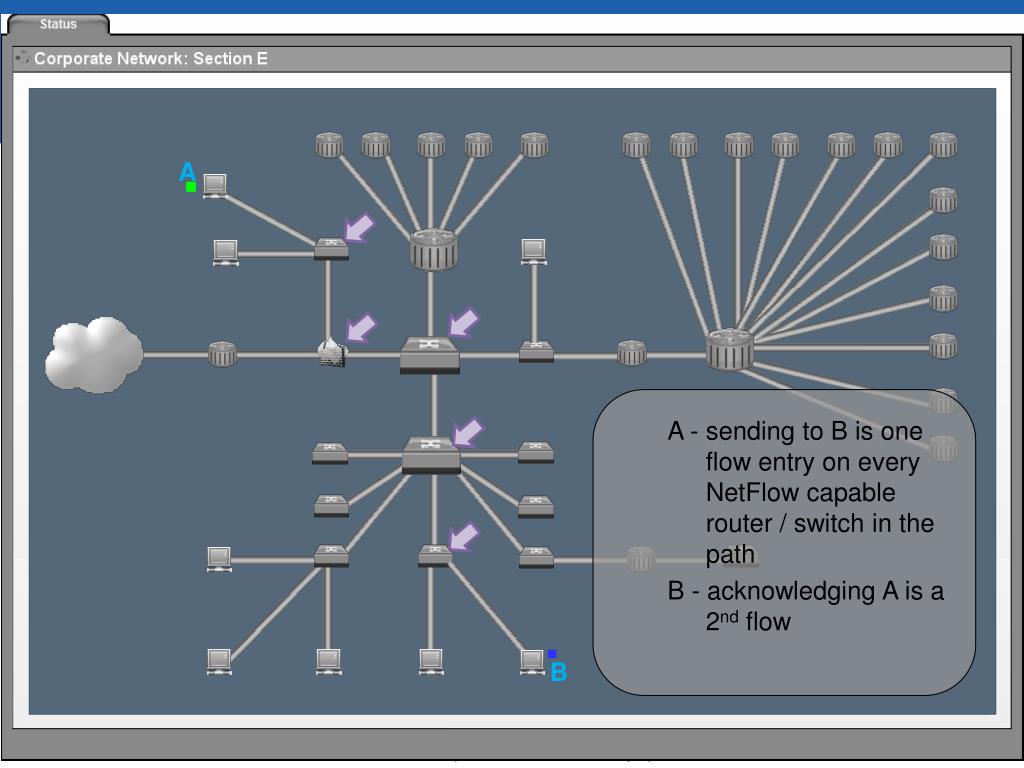Viewport: 1024px width, 768px height.
Task: Select the access switch feeding computer B
Action: click(x=435, y=556)
